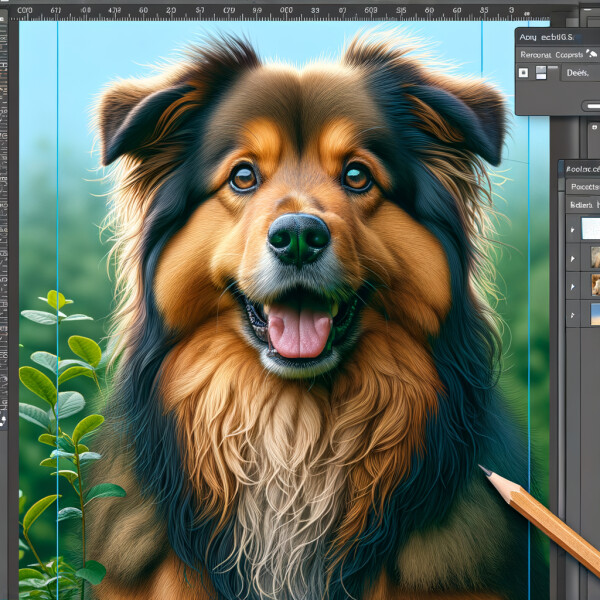Screen dimensions: 600x600
Task: Click the two-tone swatch left of Deefs.
Action: point(543,73)
